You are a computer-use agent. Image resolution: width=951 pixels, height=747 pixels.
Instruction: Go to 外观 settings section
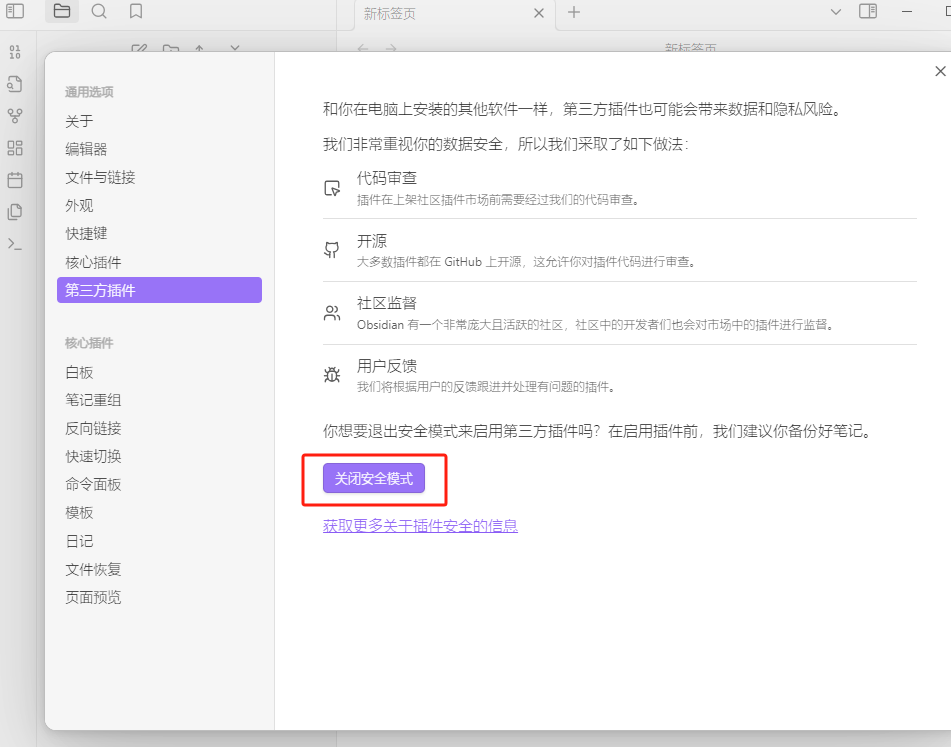click(x=80, y=205)
